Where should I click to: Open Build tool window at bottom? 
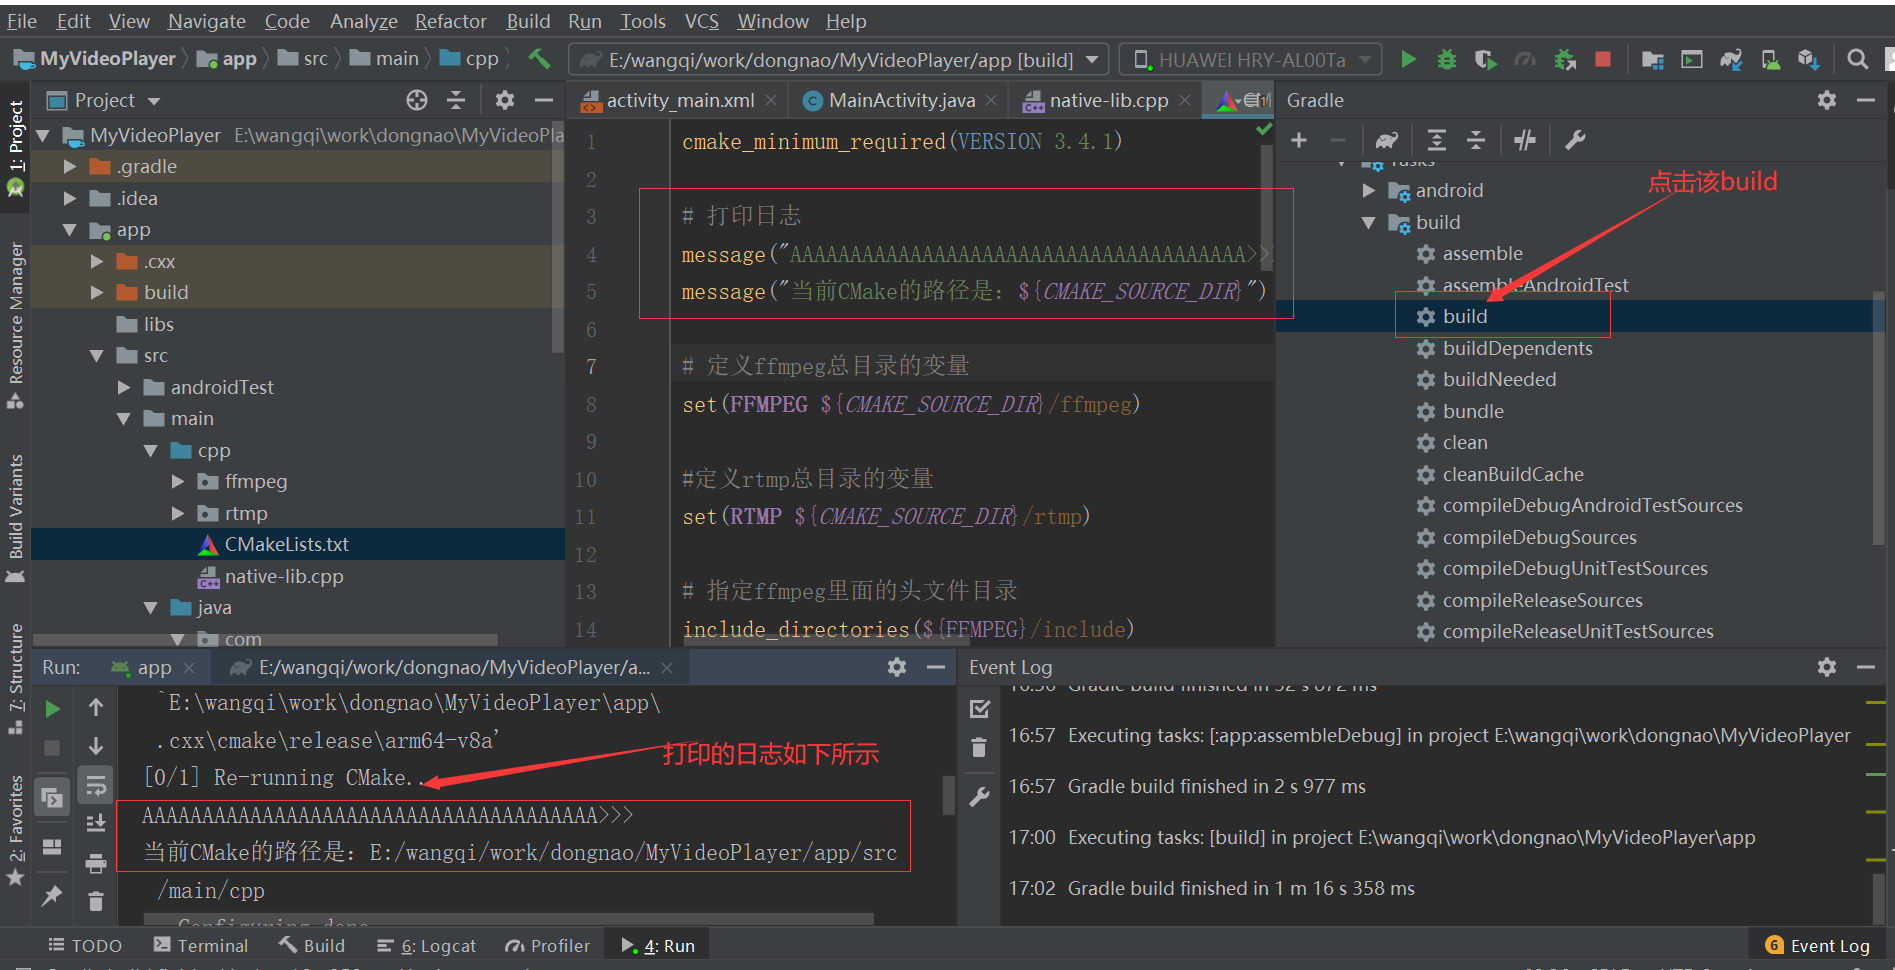point(312,945)
